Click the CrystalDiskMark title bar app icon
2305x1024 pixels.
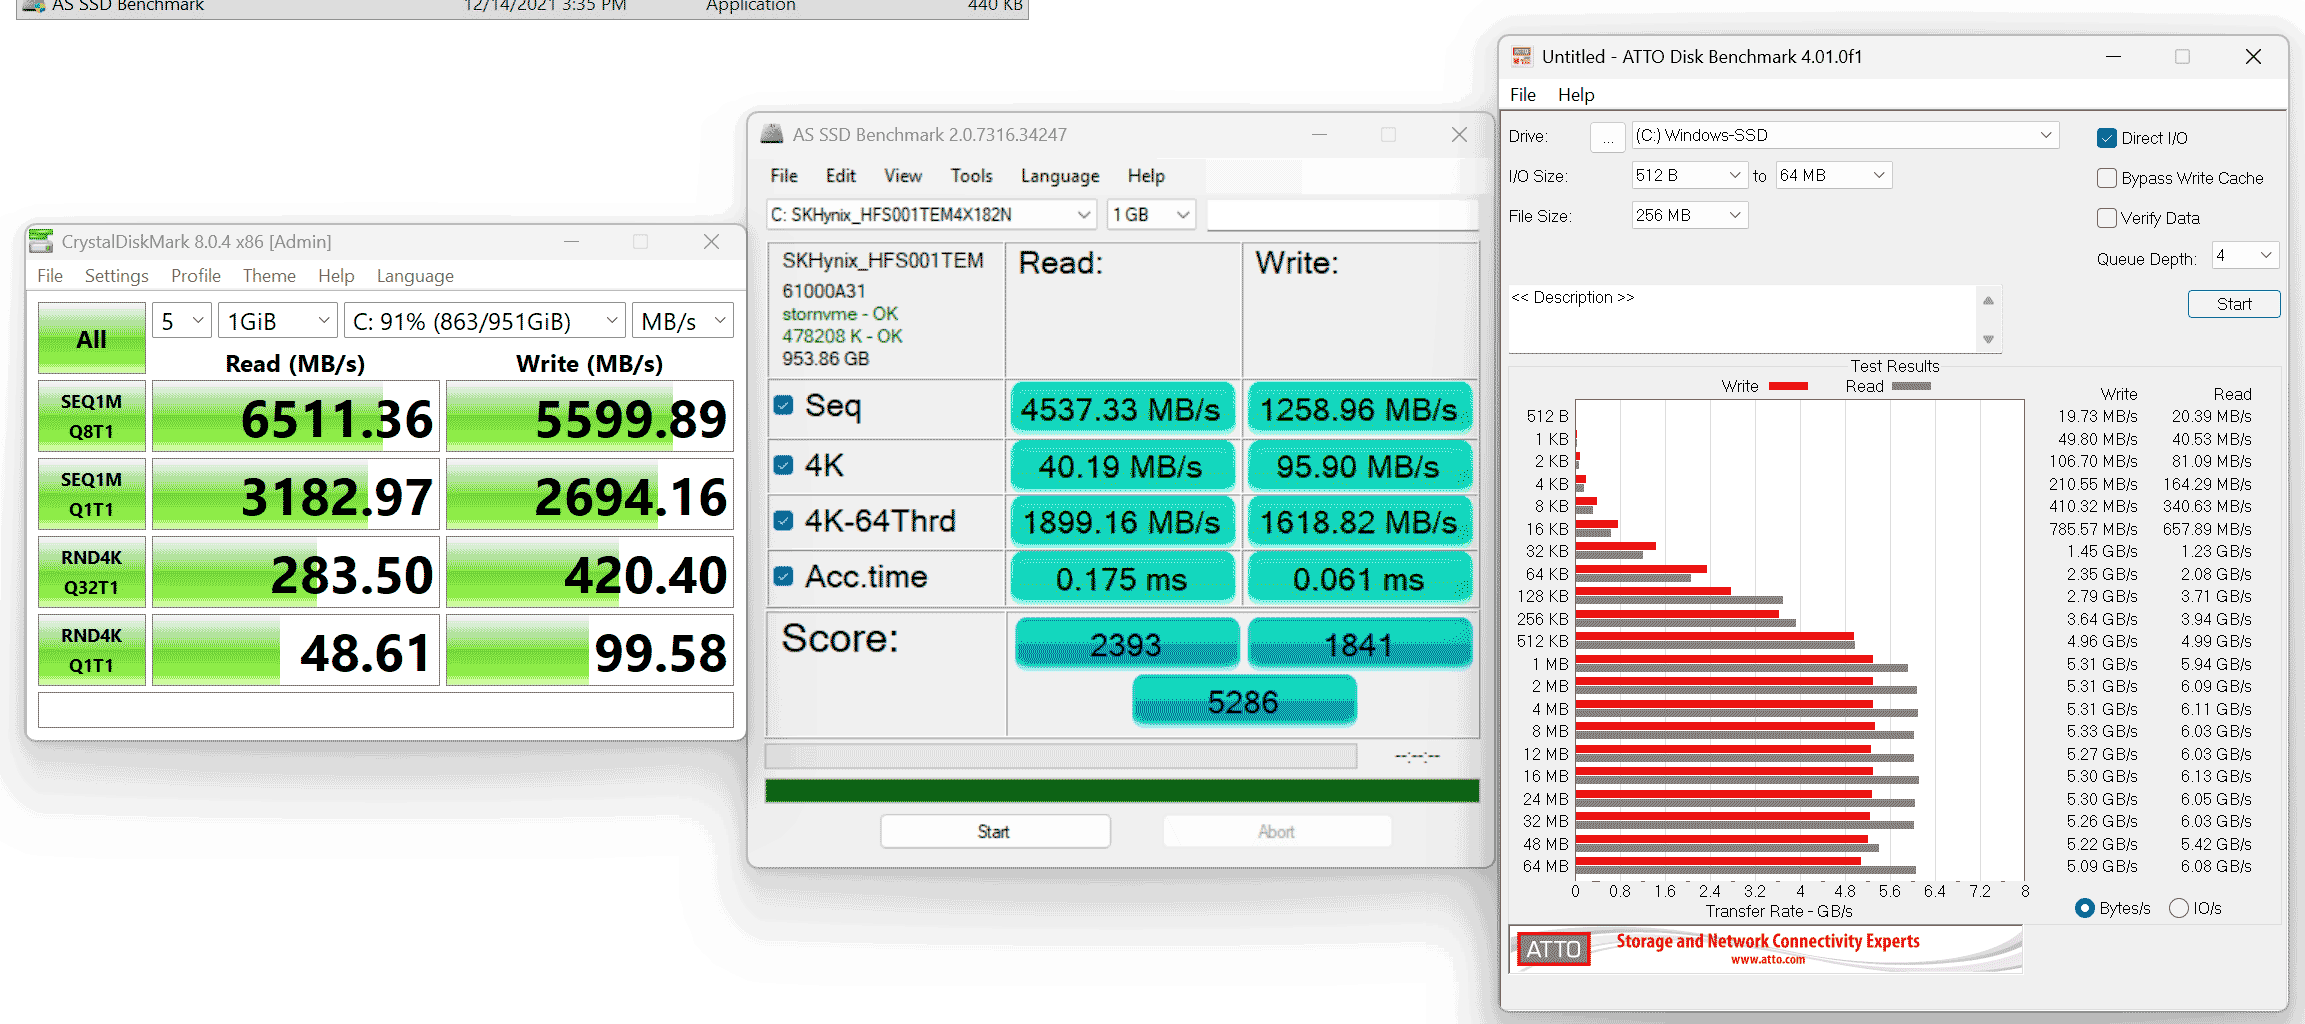[x=41, y=241]
